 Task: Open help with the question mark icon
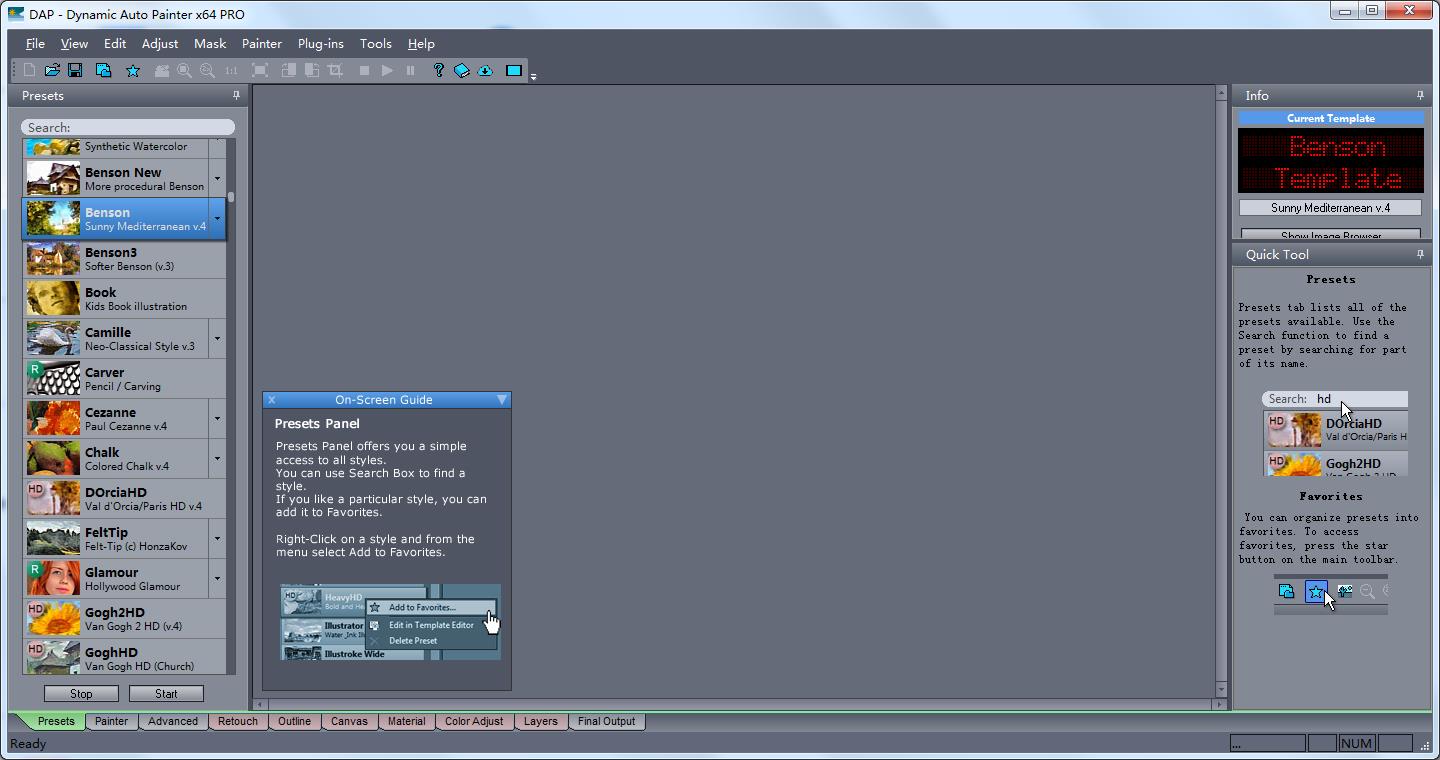tap(439, 71)
